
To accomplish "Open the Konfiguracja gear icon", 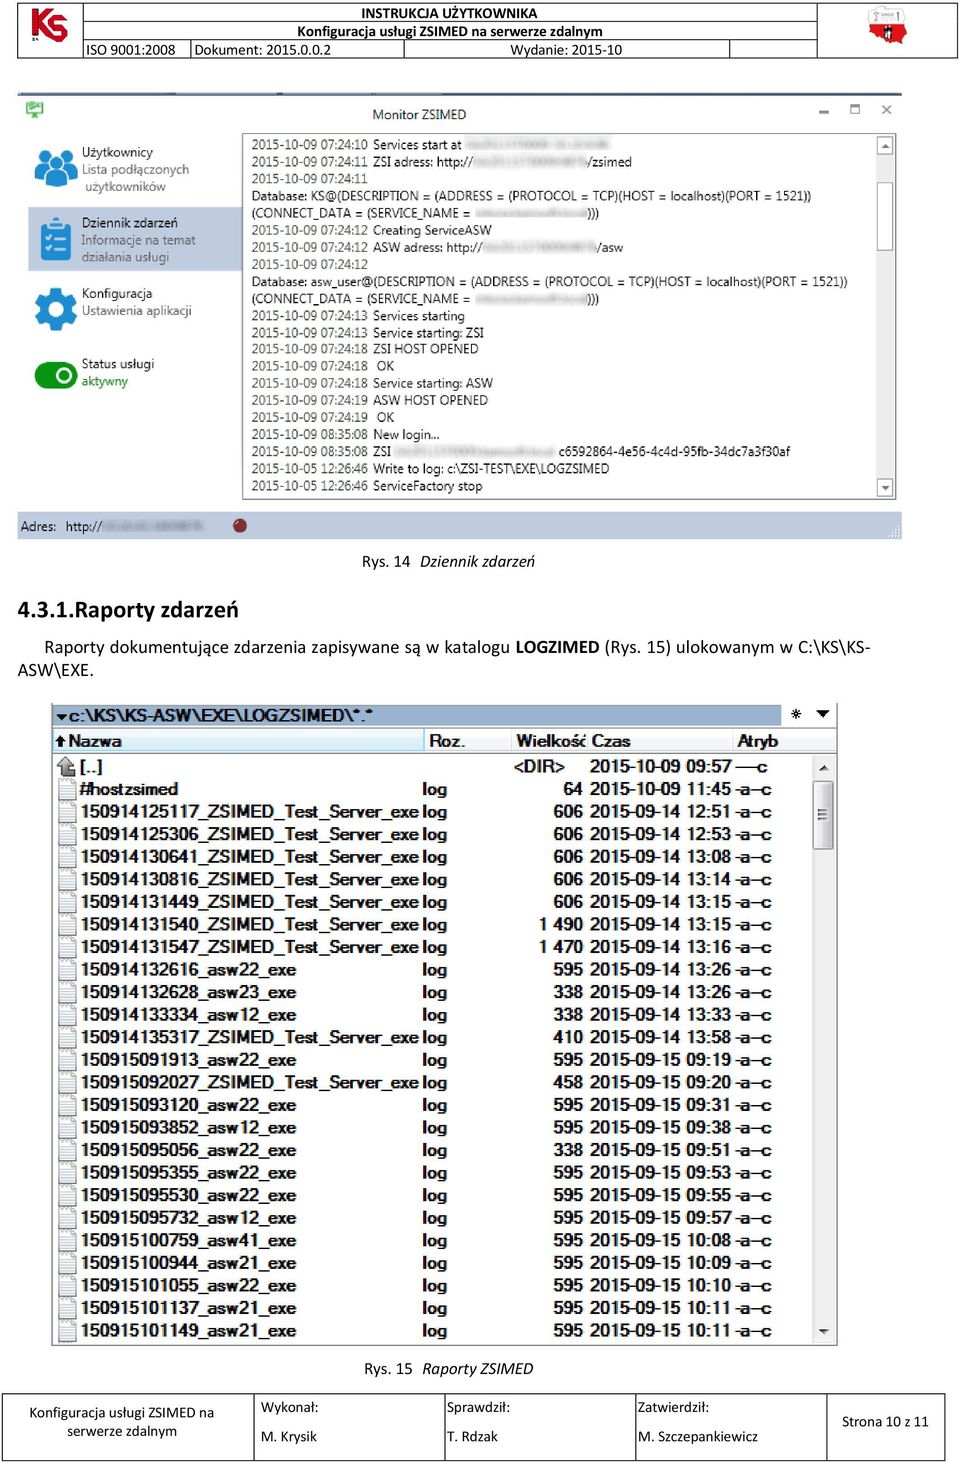I will 55,309.
